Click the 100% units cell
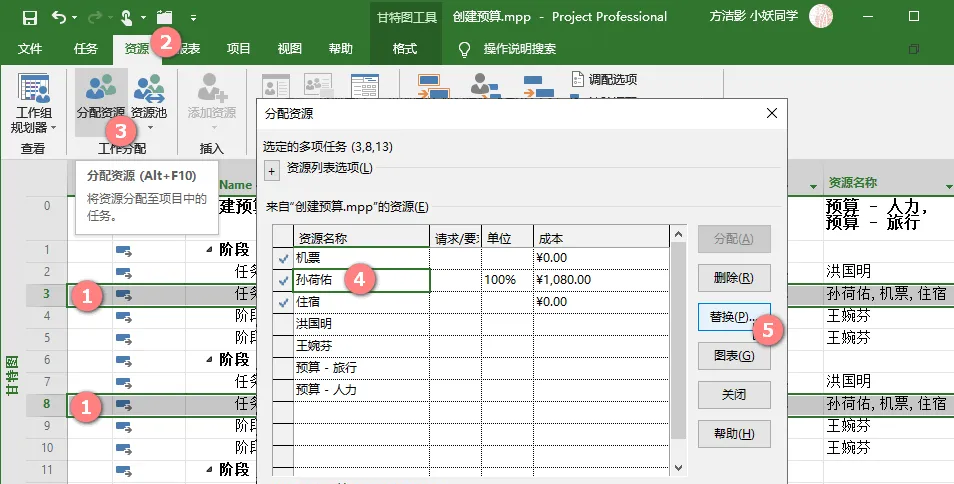The height and width of the screenshot is (484, 954). pyautogui.click(x=507, y=280)
